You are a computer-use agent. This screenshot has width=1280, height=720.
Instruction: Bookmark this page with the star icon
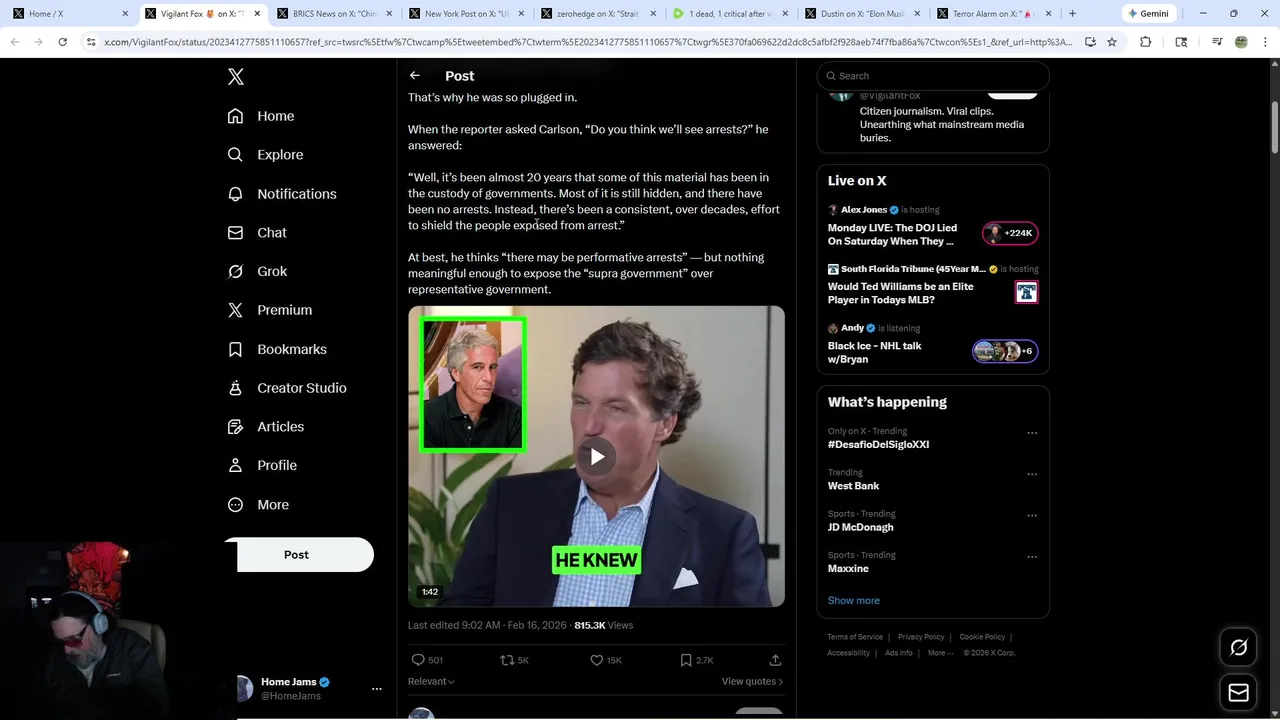click(x=1112, y=42)
